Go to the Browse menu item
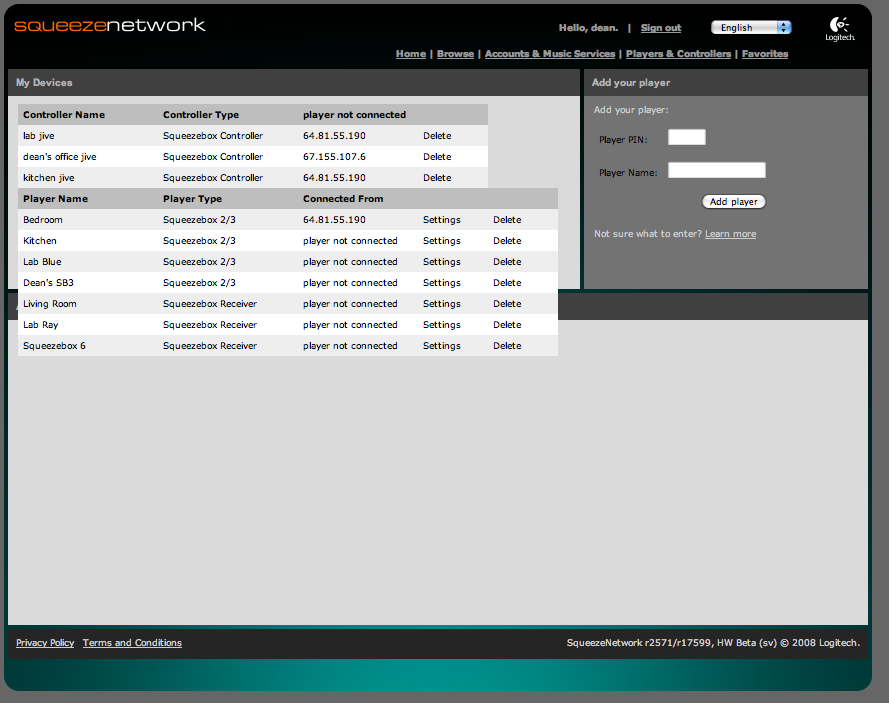The height and width of the screenshot is (703, 889). pyautogui.click(x=455, y=54)
